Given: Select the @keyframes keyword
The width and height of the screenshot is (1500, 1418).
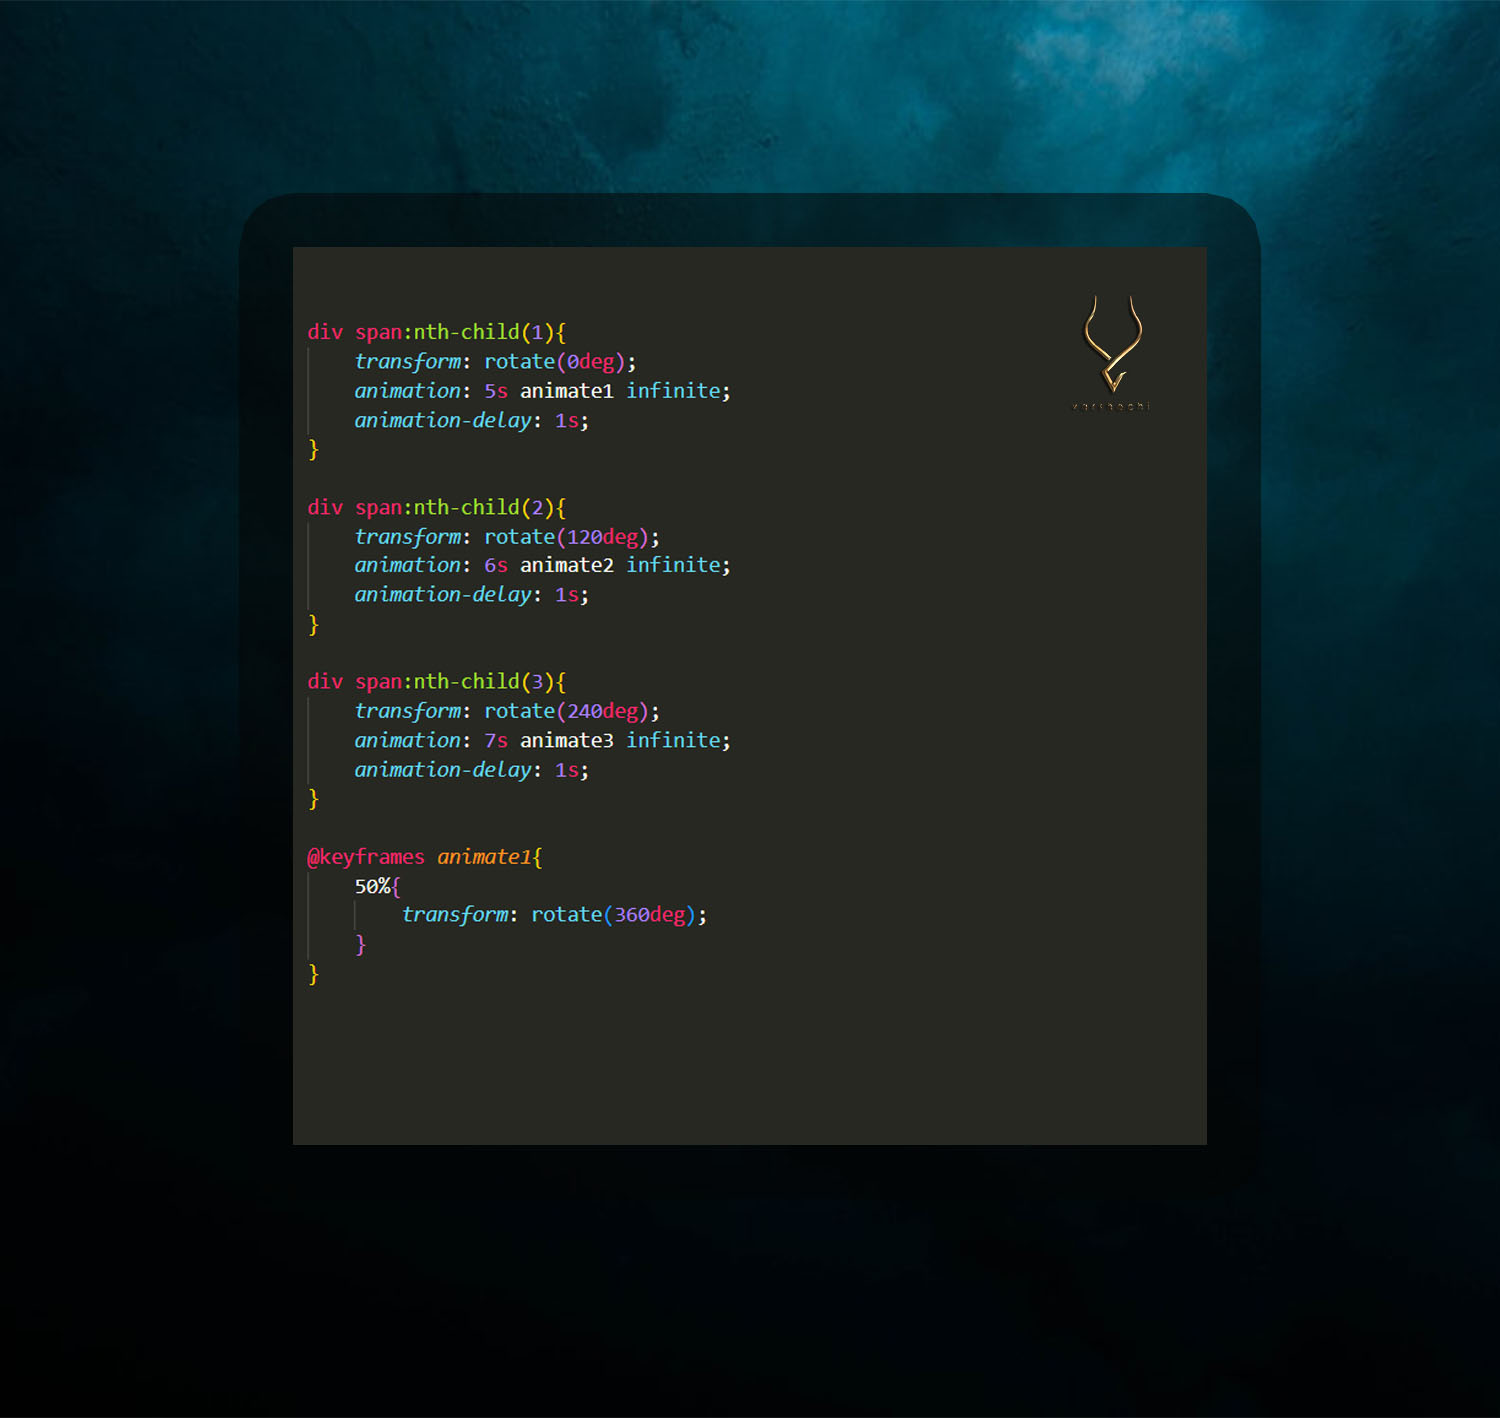Looking at the screenshot, I should pyautogui.click(x=364, y=857).
